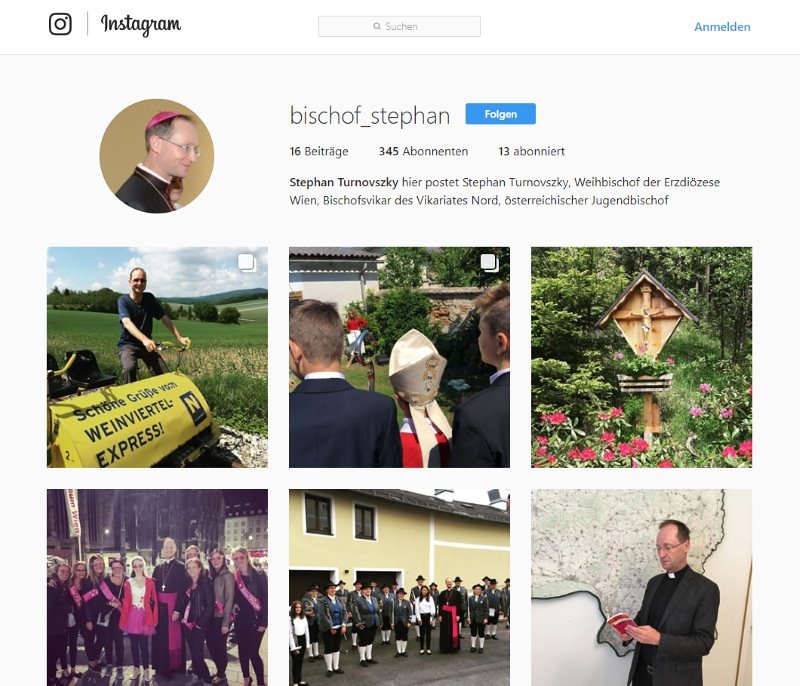Open the brass band in front of yellow house
The height and width of the screenshot is (686, 800).
point(399,588)
